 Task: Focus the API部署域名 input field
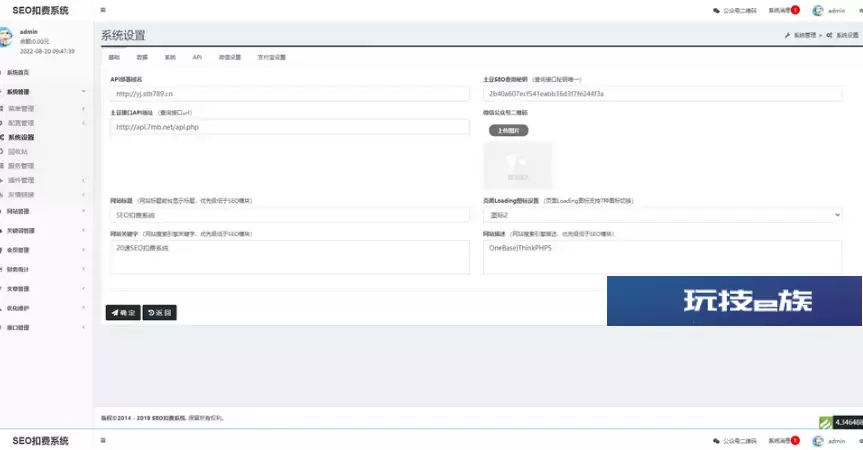click(x=290, y=94)
